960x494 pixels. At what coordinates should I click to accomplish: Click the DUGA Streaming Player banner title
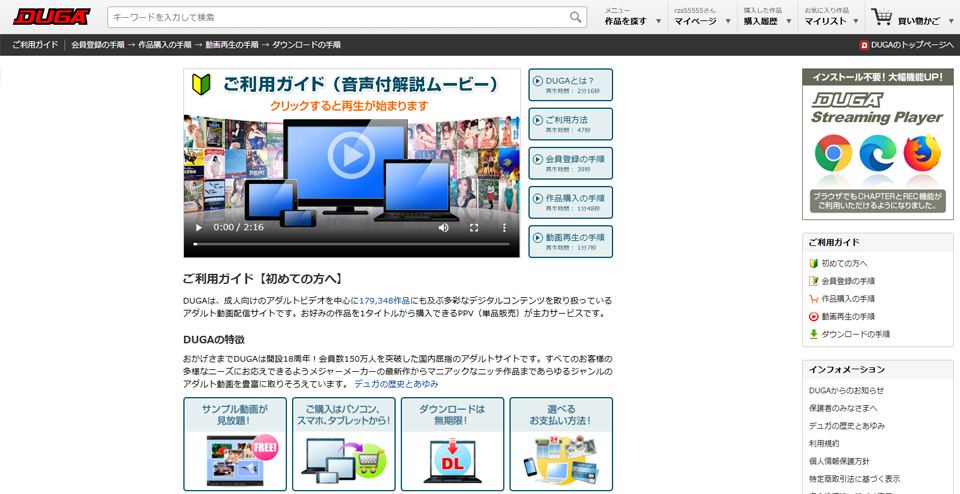click(877, 108)
